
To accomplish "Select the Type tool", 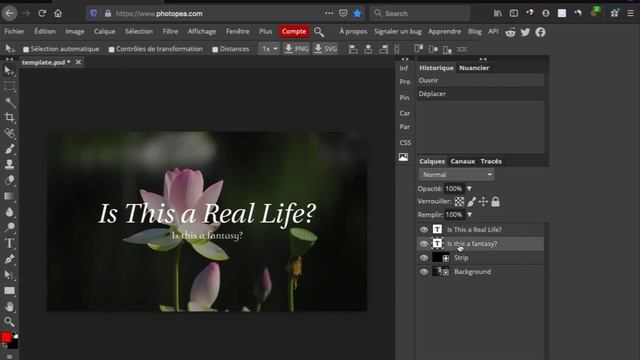I will tap(9, 243).
